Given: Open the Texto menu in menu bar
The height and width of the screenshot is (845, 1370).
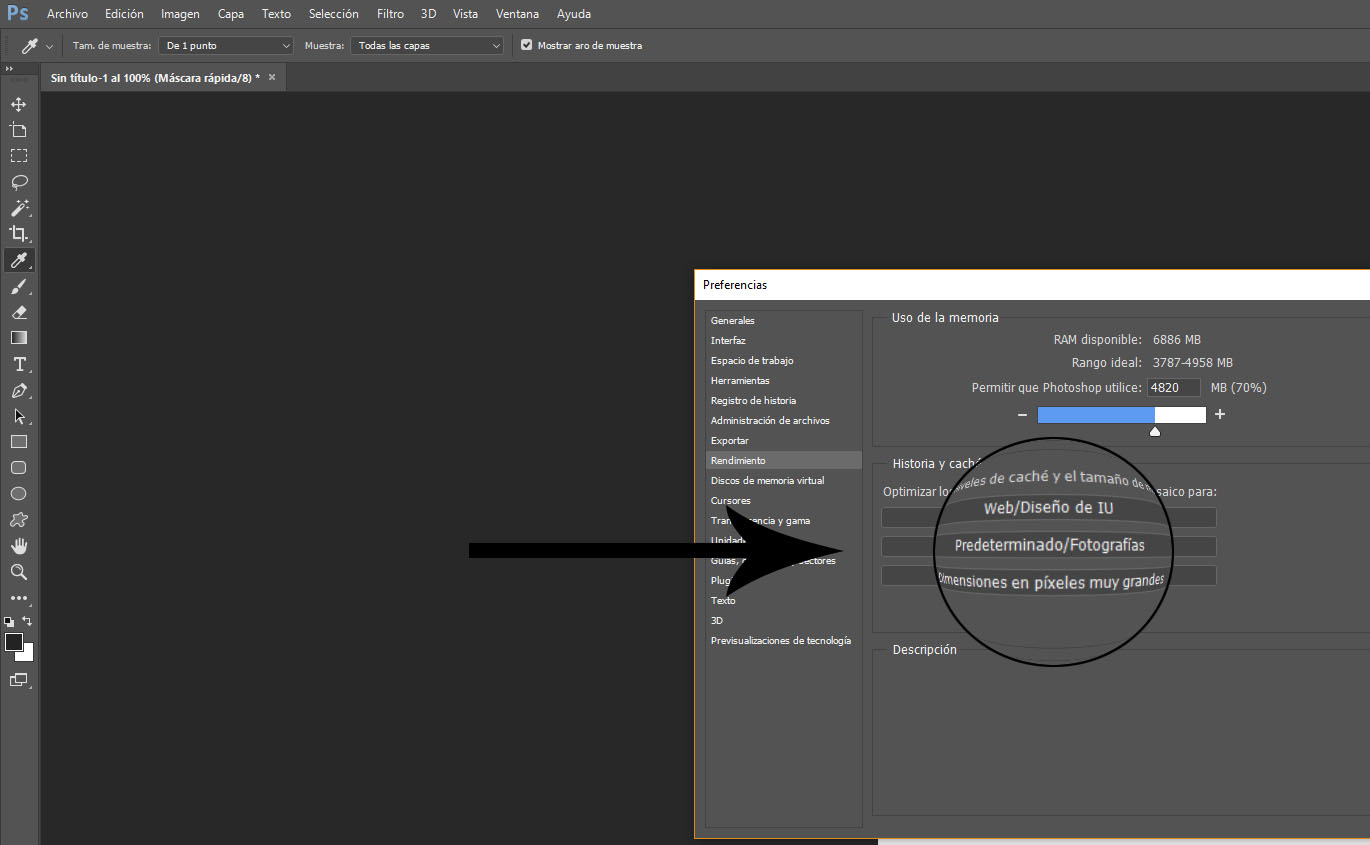Looking at the screenshot, I should point(276,14).
